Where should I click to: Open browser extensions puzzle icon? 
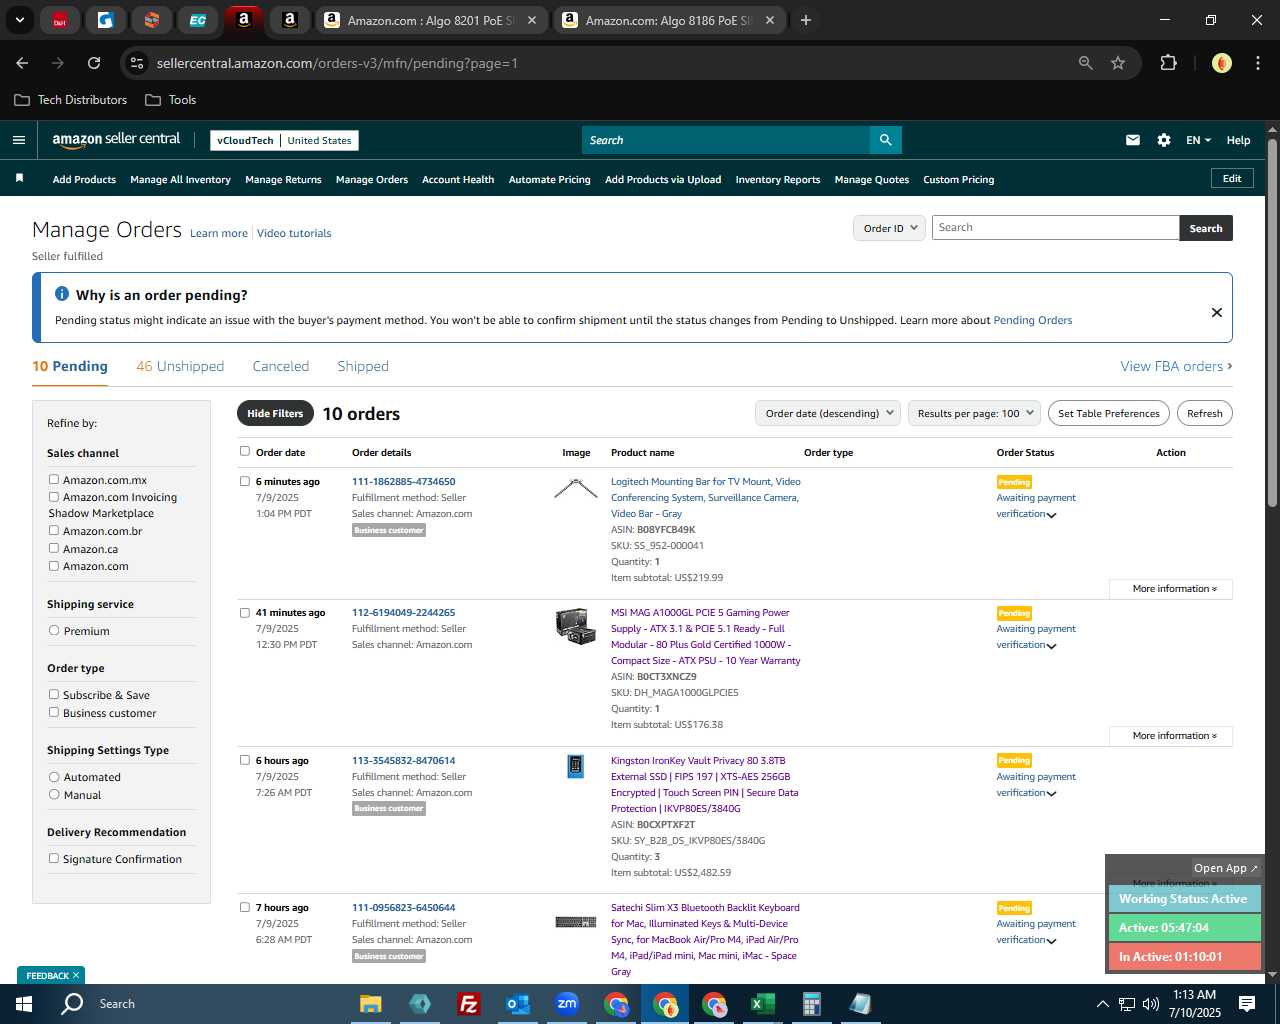[1168, 63]
